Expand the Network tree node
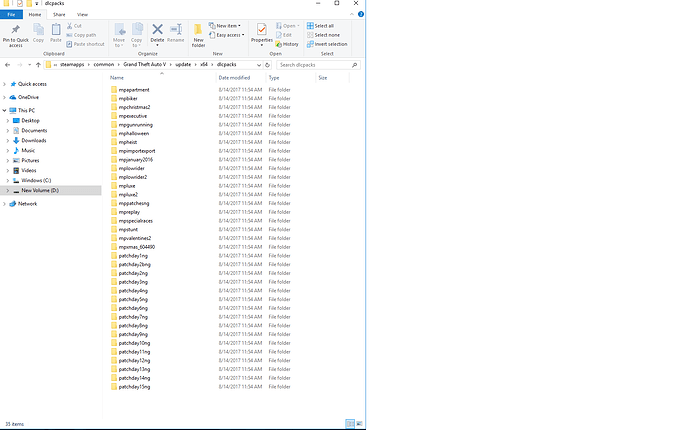The height and width of the screenshot is (430, 690). 4,204
